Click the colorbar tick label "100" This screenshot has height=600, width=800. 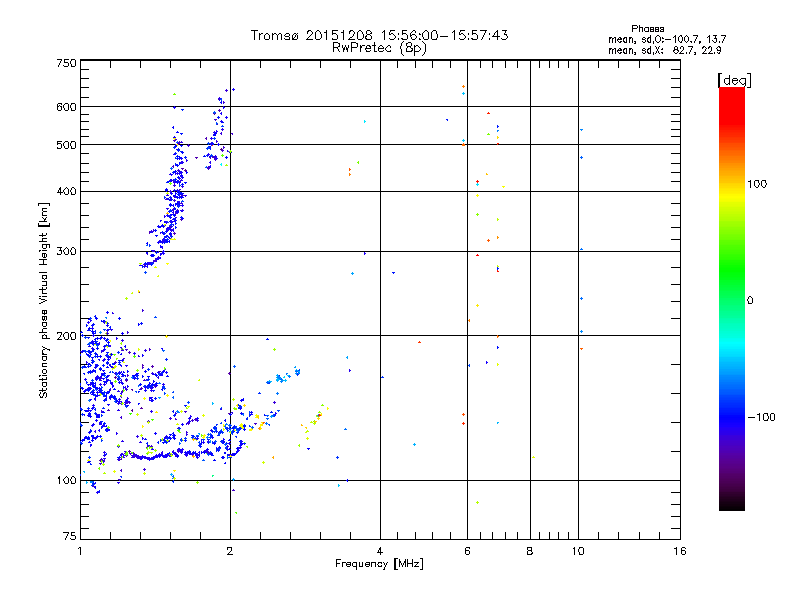click(x=757, y=184)
